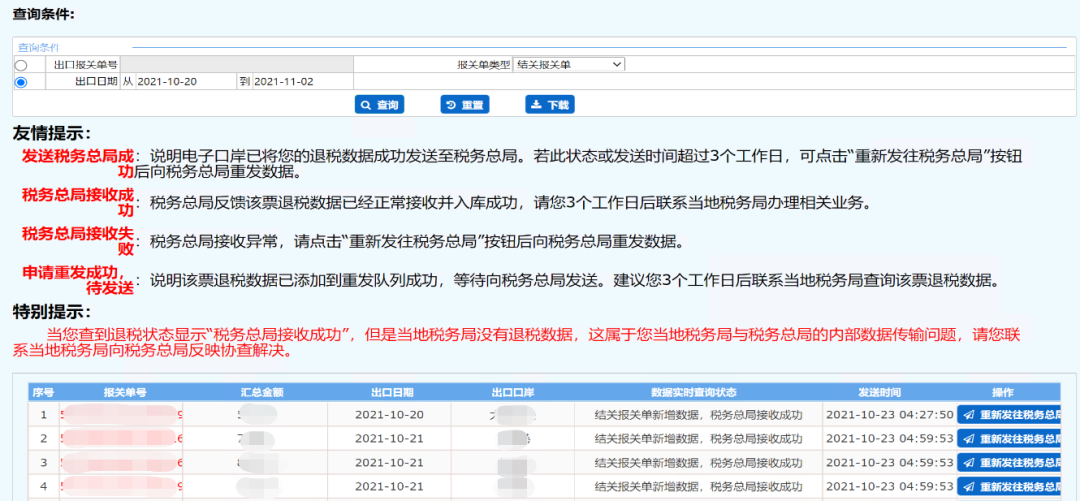Click the 出口报关单号 input field
The width and height of the screenshot is (1080, 501).
pos(237,65)
